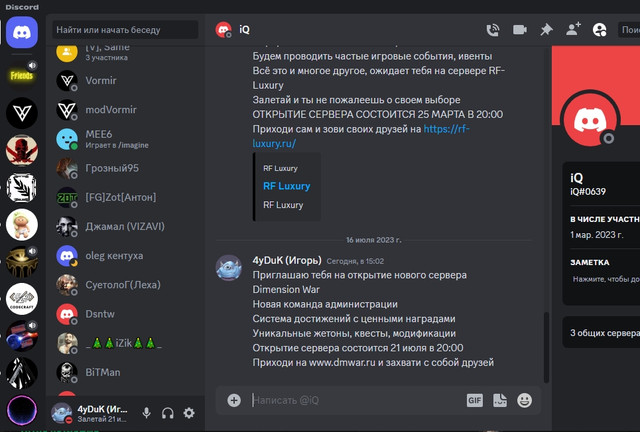640x432 pixels.
Task: Open the server with white leaf pattern icon
Action: (x=22, y=187)
